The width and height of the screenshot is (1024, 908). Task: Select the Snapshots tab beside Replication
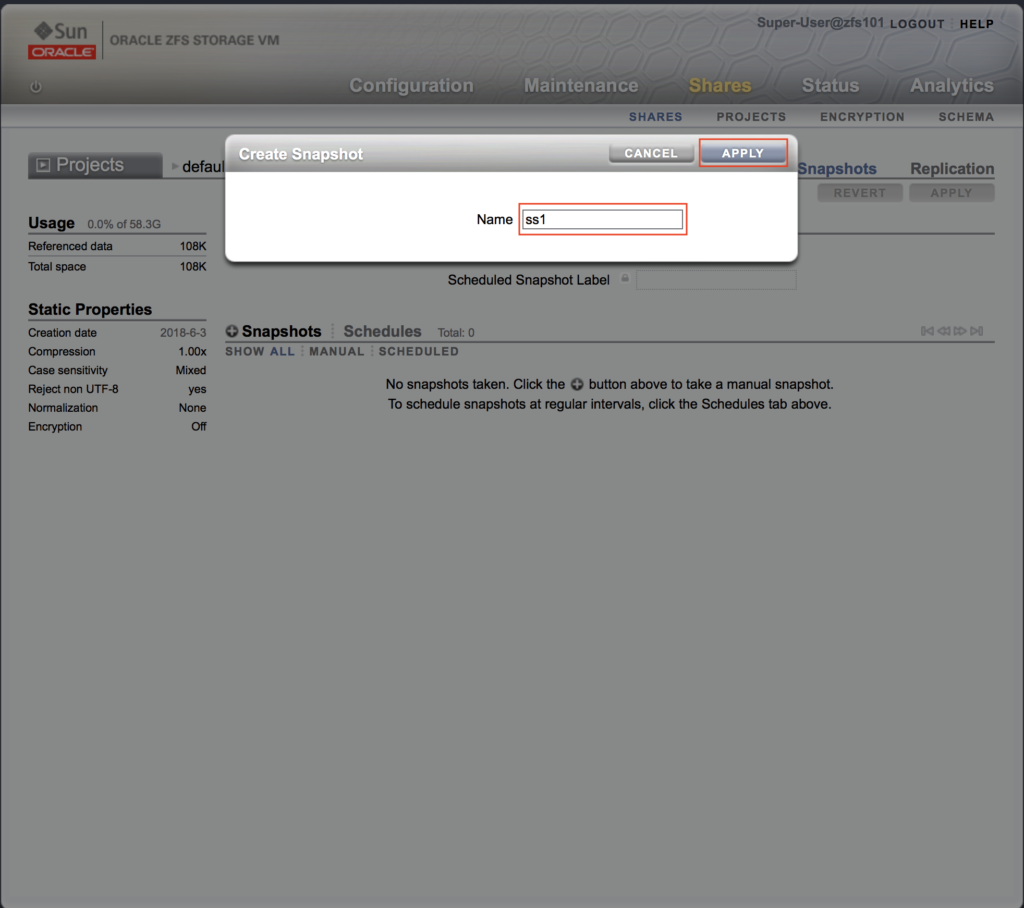[x=837, y=169]
